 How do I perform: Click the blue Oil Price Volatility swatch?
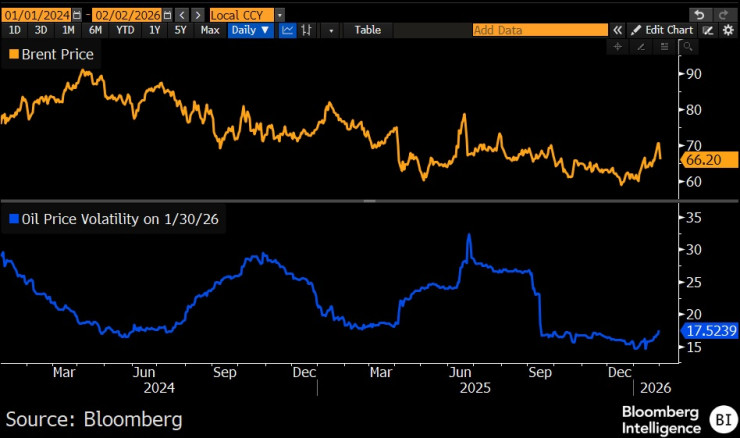13,218
